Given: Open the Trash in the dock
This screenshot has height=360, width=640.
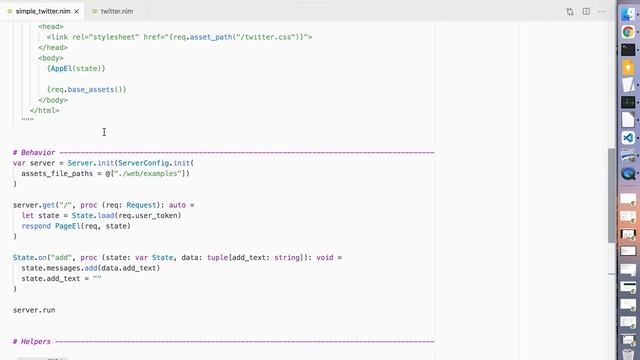Looking at the screenshot, I should (628, 354).
